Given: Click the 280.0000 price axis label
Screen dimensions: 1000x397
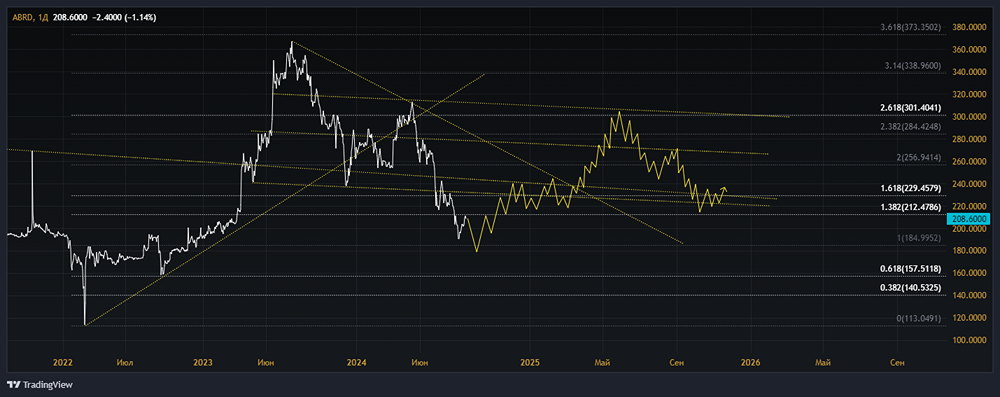Looking at the screenshot, I should click(x=968, y=139).
